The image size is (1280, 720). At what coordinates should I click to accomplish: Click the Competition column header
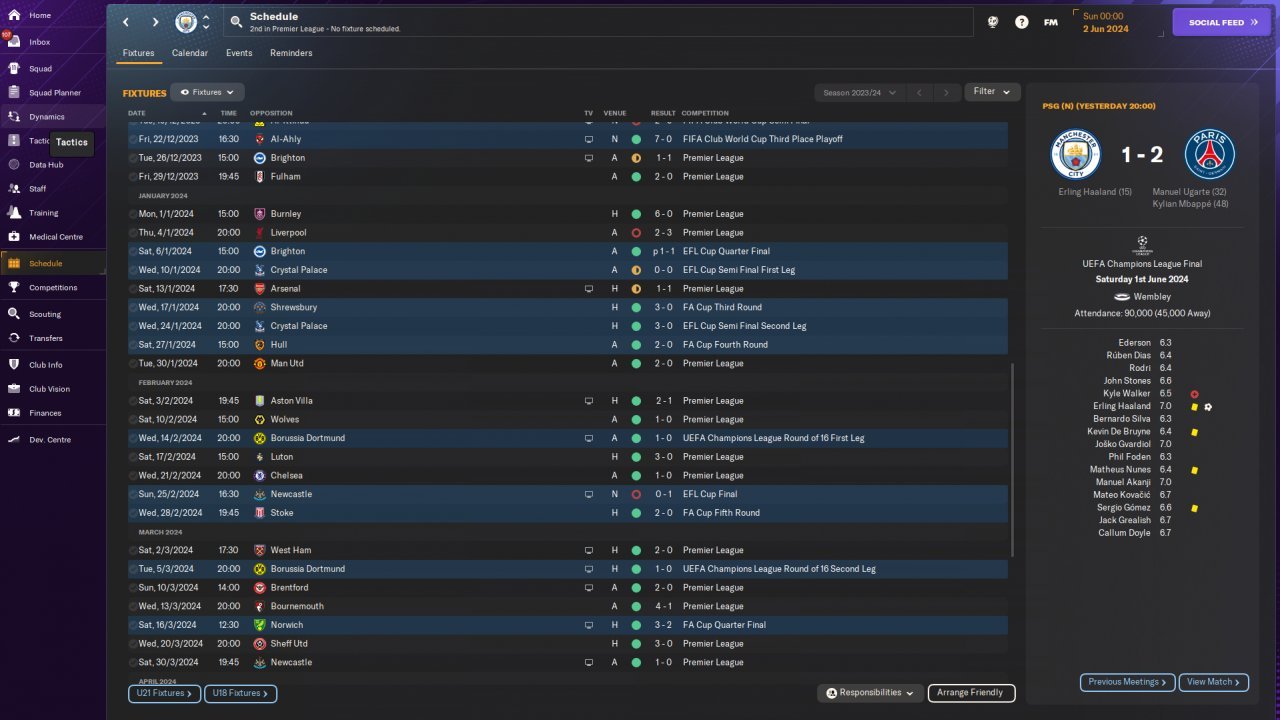pyautogui.click(x=705, y=113)
